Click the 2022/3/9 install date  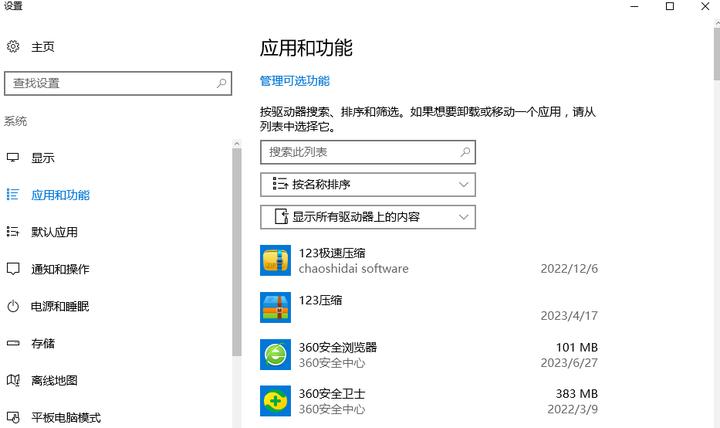tap(573, 409)
